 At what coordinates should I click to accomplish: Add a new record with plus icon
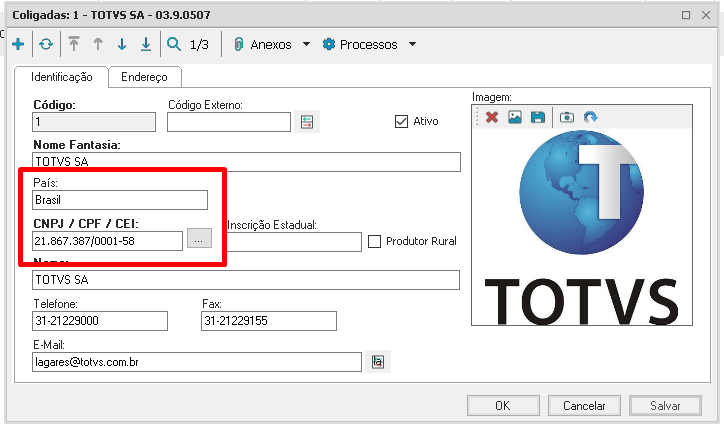click(18, 44)
